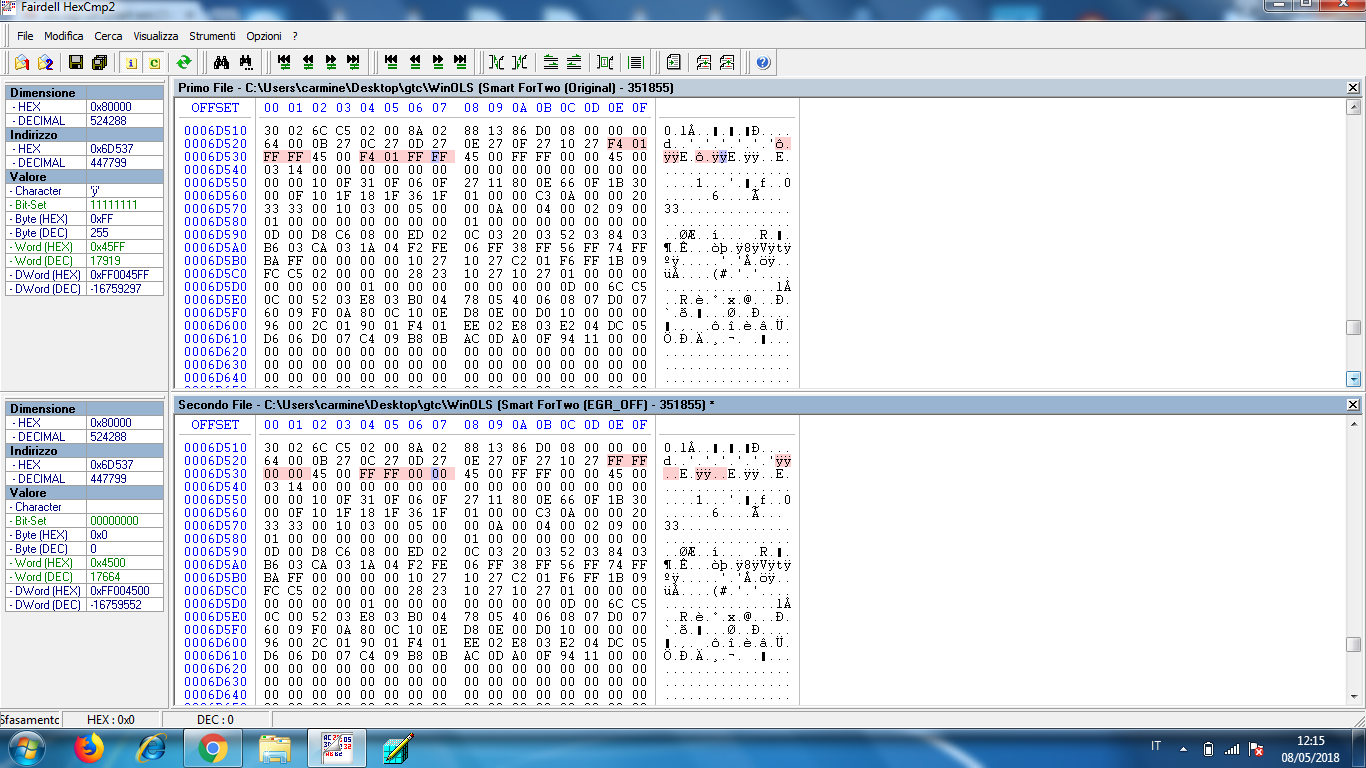The width and height of the screenshot is (1366, 768).
Task: Click the top Dimensione section header
Action: pyautogui.click(x=84, y=93)
